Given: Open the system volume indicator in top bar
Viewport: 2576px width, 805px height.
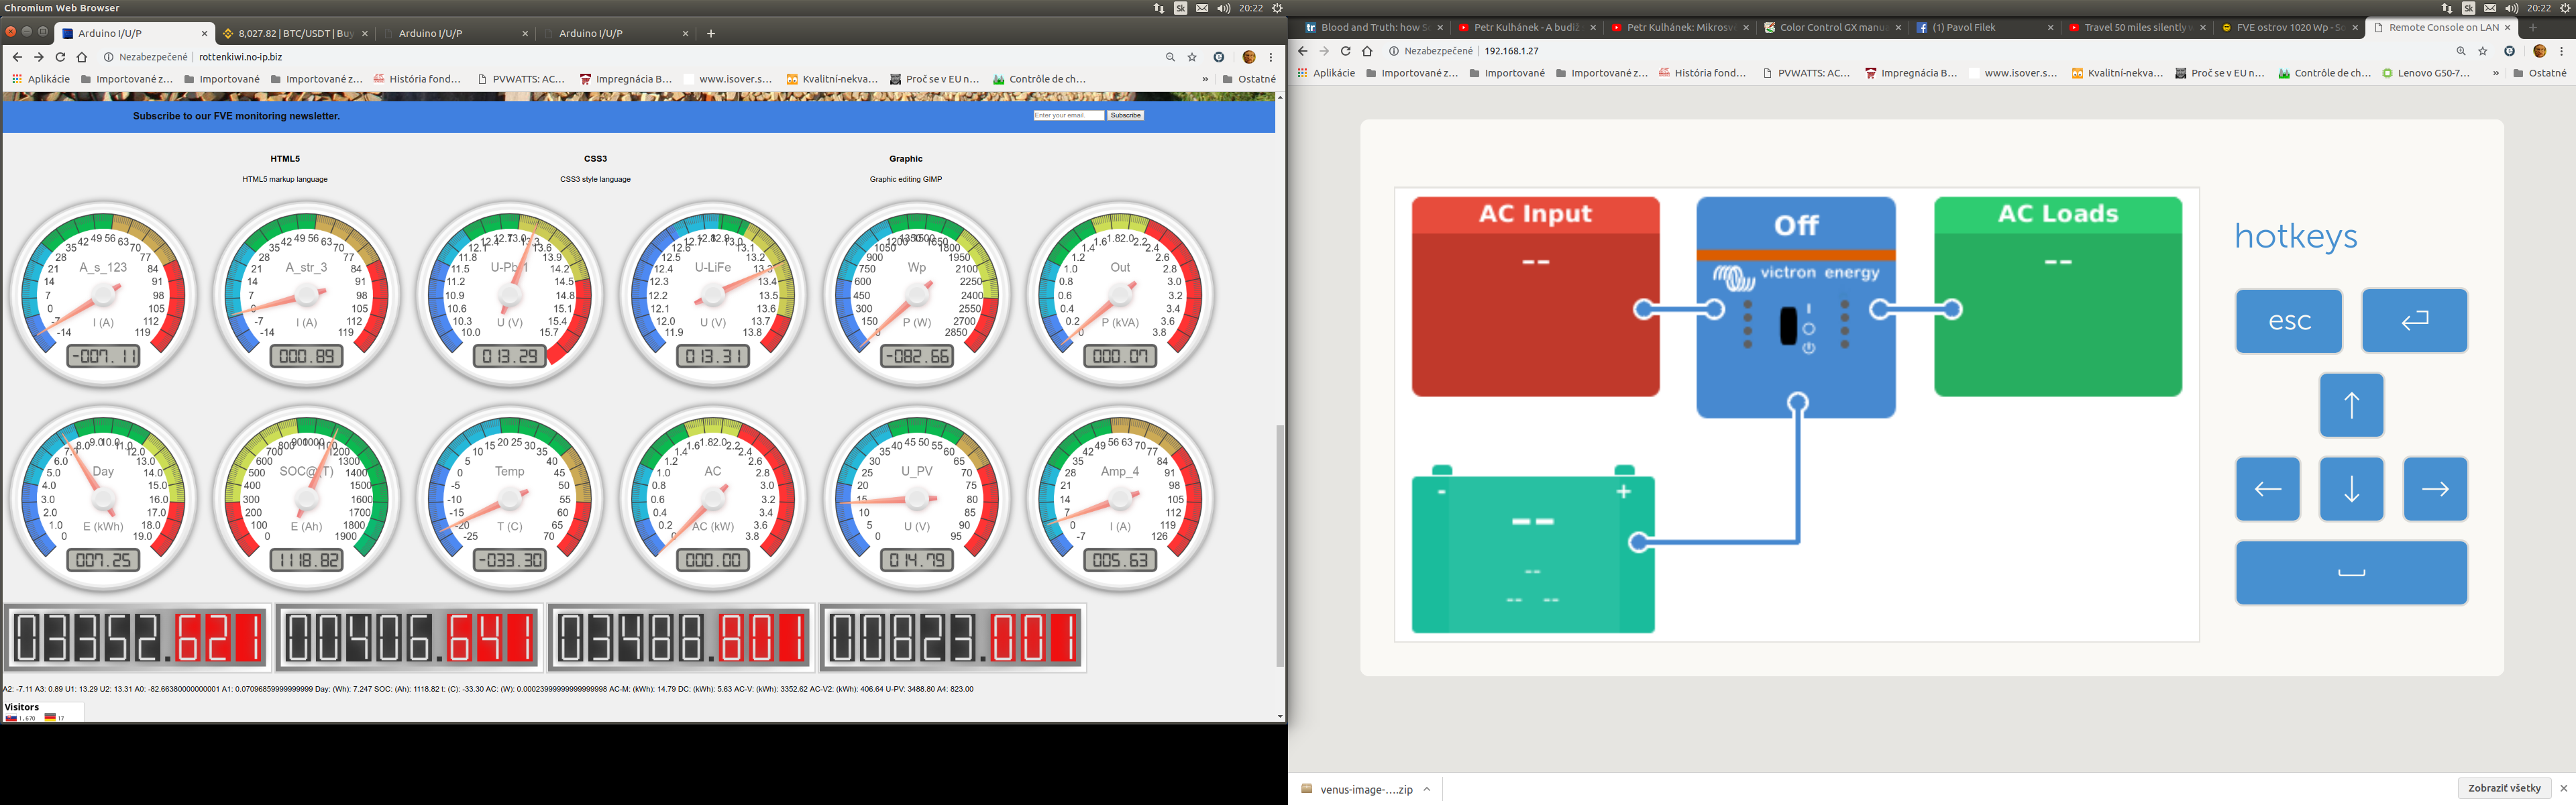Looking at the screenshot, I should [x=1223, y=8].
